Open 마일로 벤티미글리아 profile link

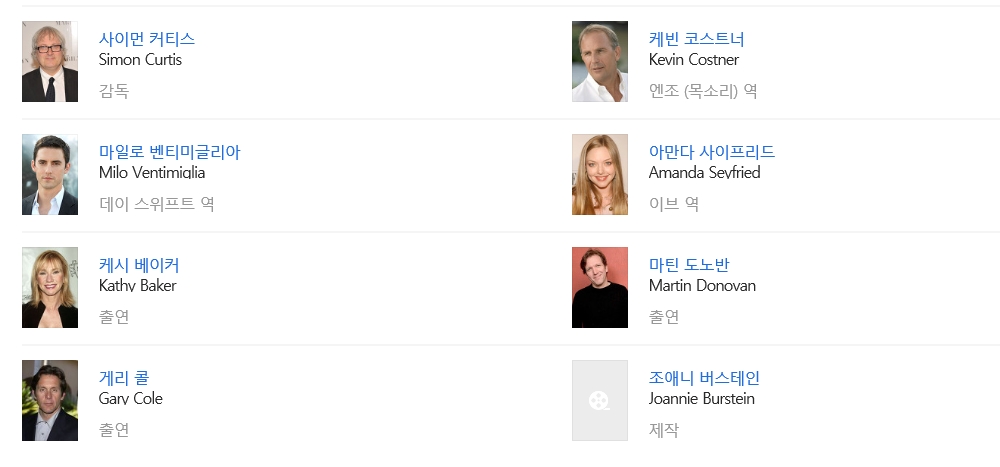[x=169, y=152]
